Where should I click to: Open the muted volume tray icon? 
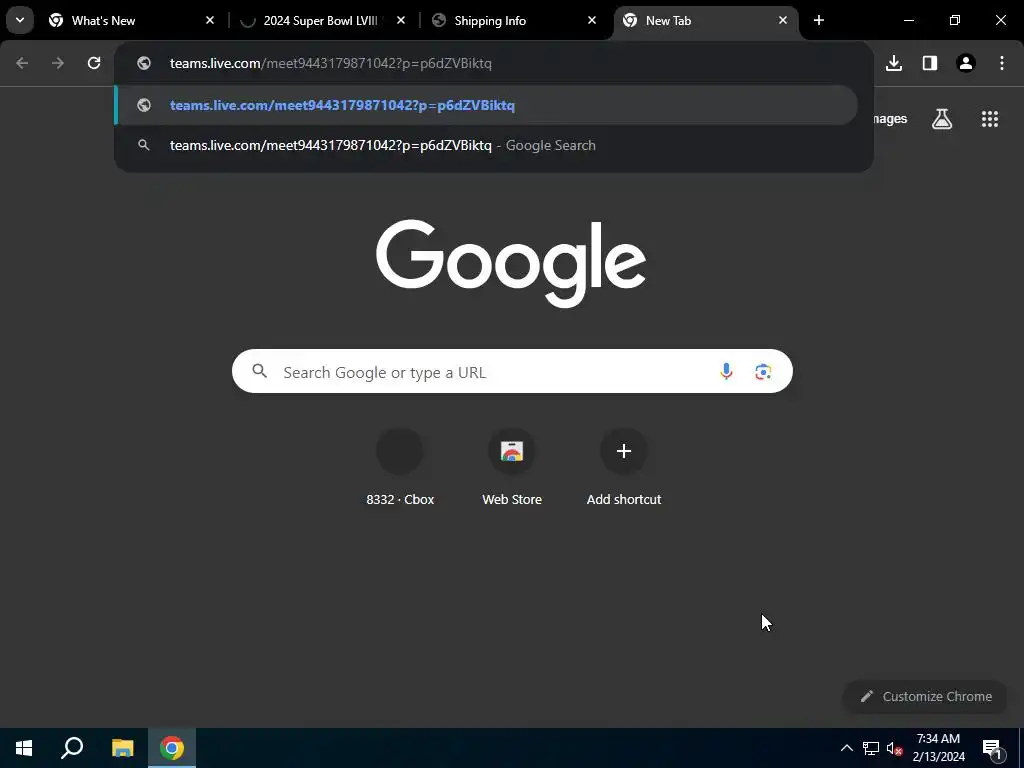894,748
